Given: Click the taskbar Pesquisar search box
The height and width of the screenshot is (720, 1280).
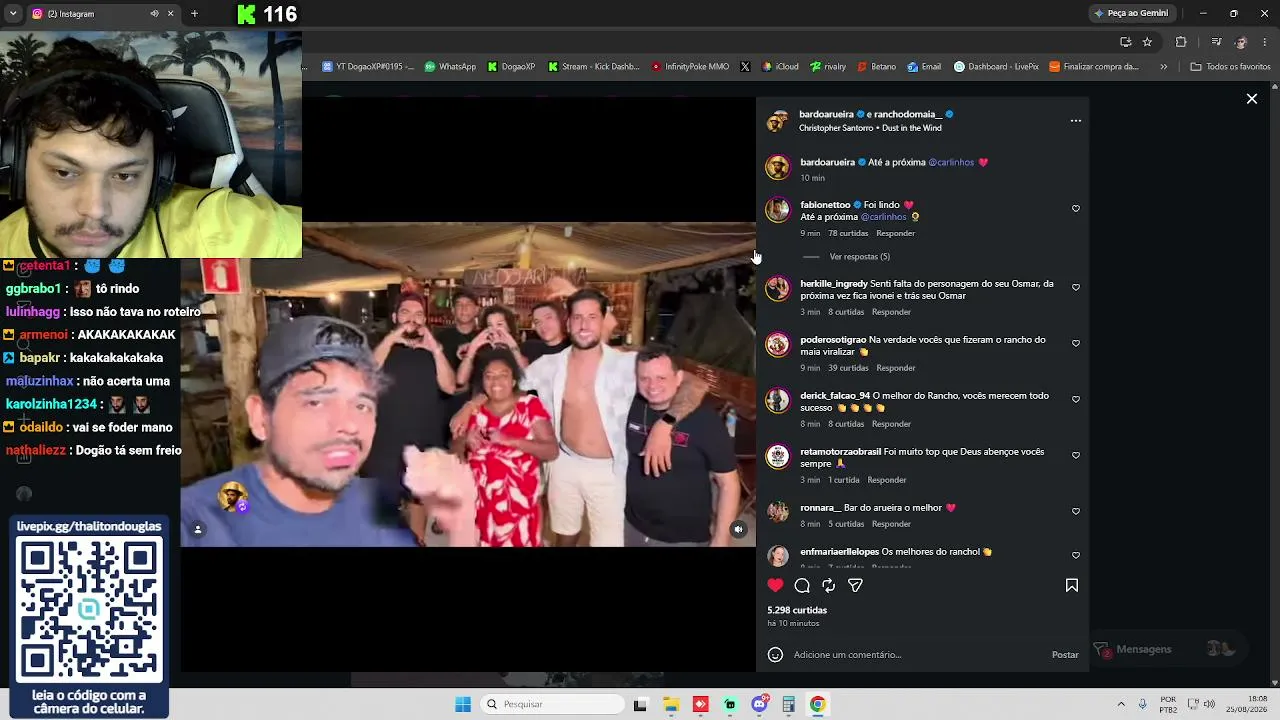Looking at the screenshot, I should click(x=553, y=704).
